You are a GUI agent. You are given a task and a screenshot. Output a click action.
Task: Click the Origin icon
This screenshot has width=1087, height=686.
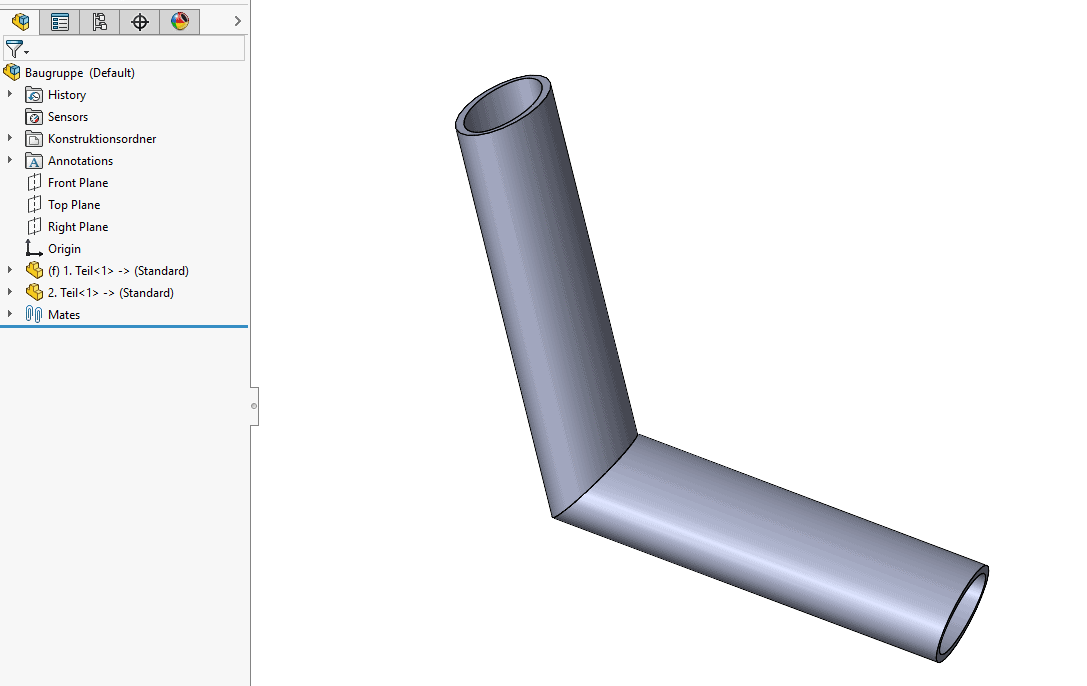click(x=34, y=249)
